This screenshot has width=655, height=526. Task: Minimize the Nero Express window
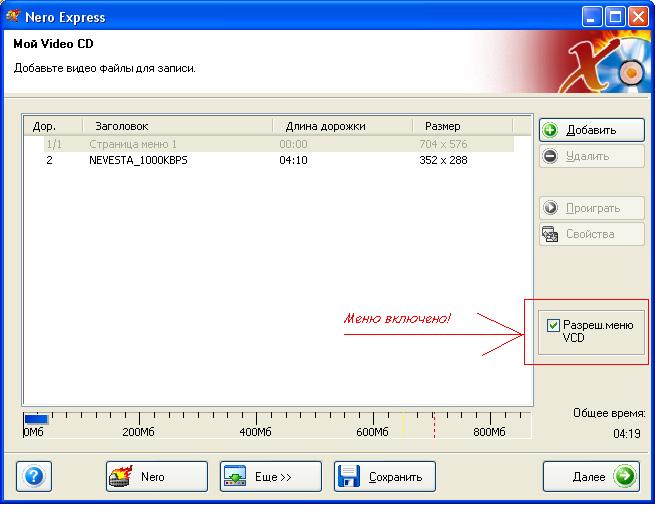click(x=592, y=17)
